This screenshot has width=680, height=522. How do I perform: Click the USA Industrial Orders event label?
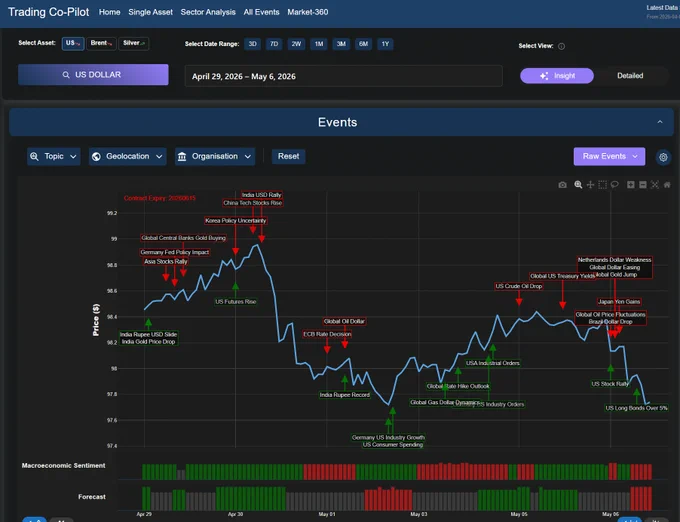tap(493, 363)
